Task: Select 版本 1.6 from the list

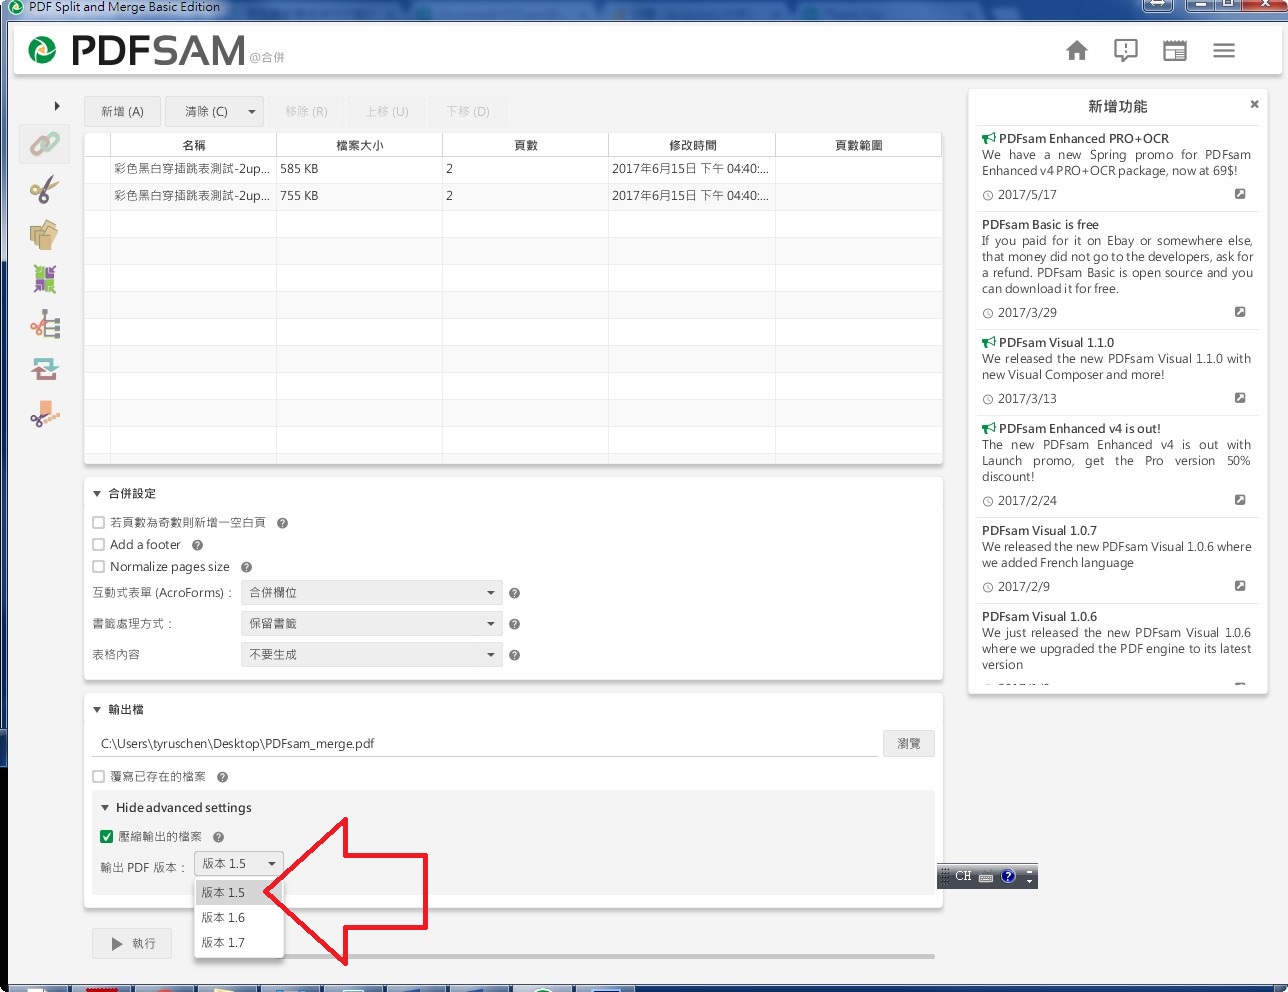Action: pyautogui.click(x=223, y=918)
